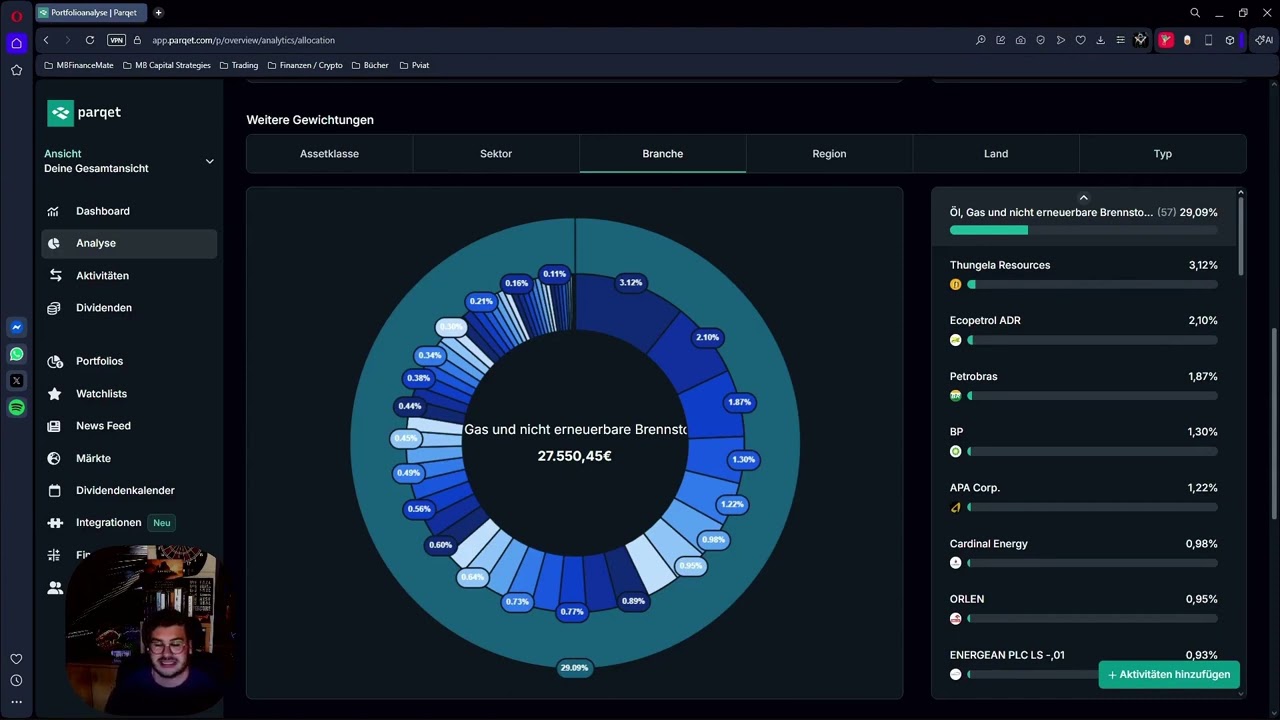
Task: Select the Portfolioanalyse | Parqet browser tab
Action: pos(92,13)
